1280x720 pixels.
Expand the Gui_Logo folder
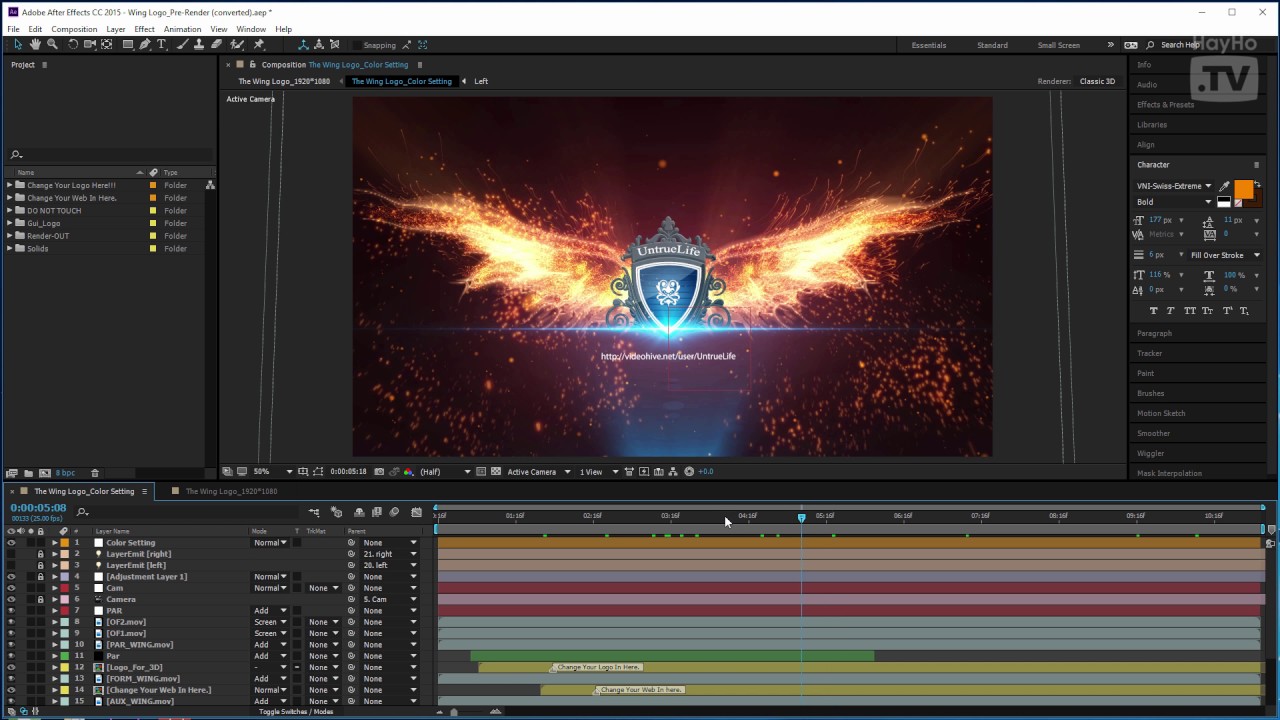tap(10, 223)
